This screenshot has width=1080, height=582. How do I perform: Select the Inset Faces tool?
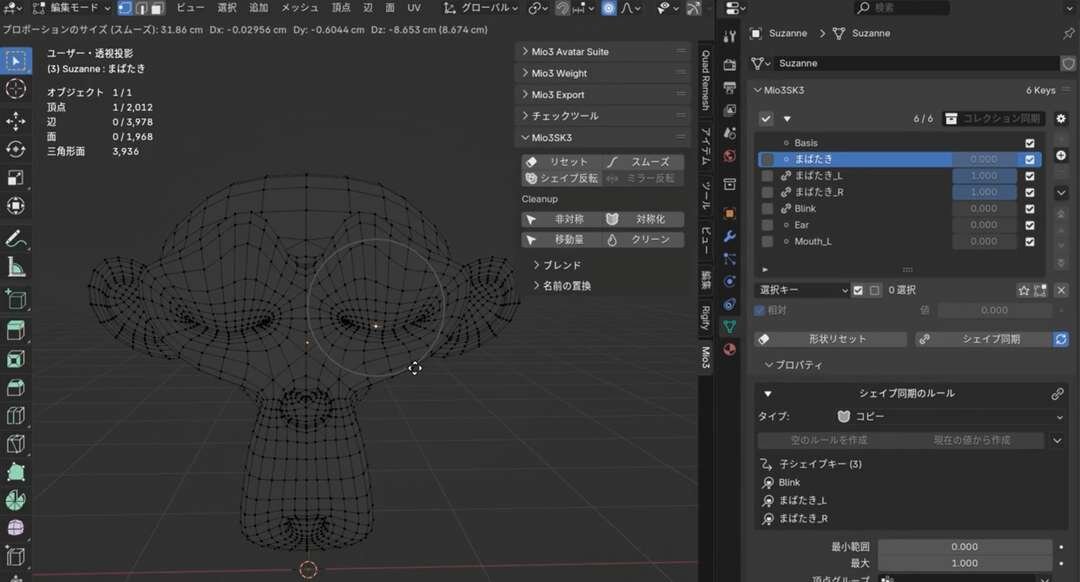click(x=16, y=359)
